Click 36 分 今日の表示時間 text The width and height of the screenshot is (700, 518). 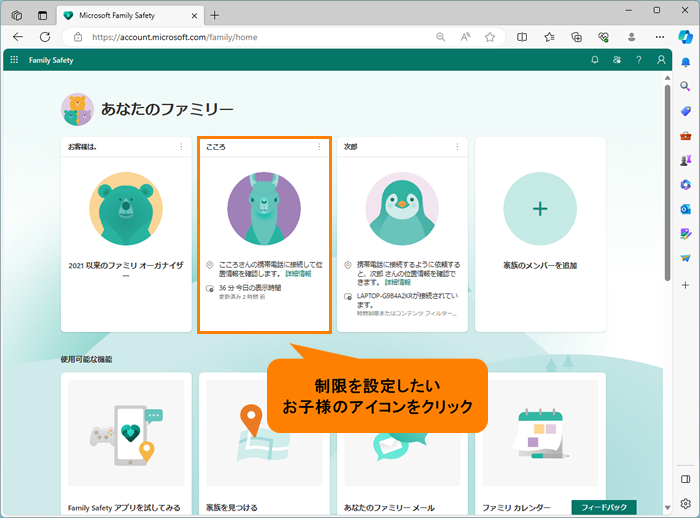(x=250, y=288)
